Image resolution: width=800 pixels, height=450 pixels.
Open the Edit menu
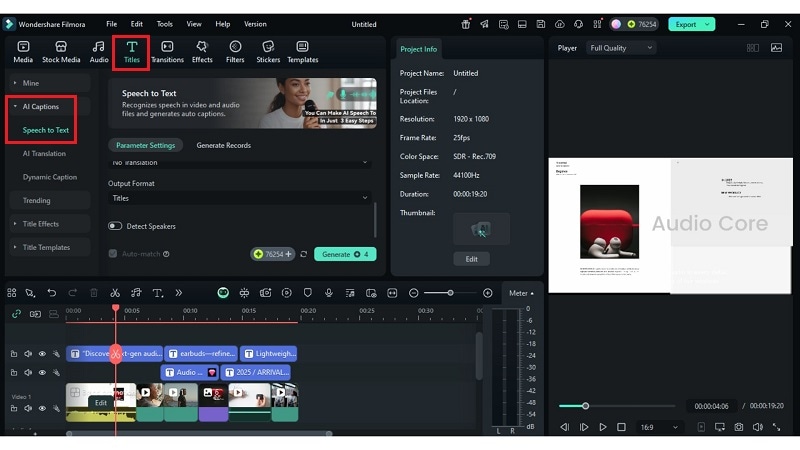pos(136,24)
